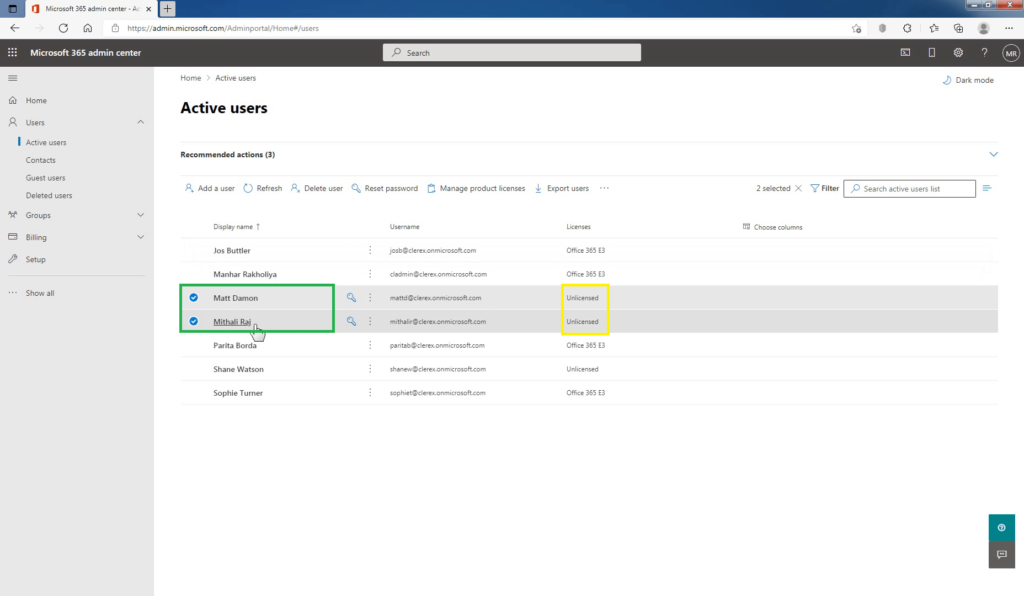
Task: Open more actions dots for Manhar Rakholiya
Action: pyautogui.click(x=370, y=274)
